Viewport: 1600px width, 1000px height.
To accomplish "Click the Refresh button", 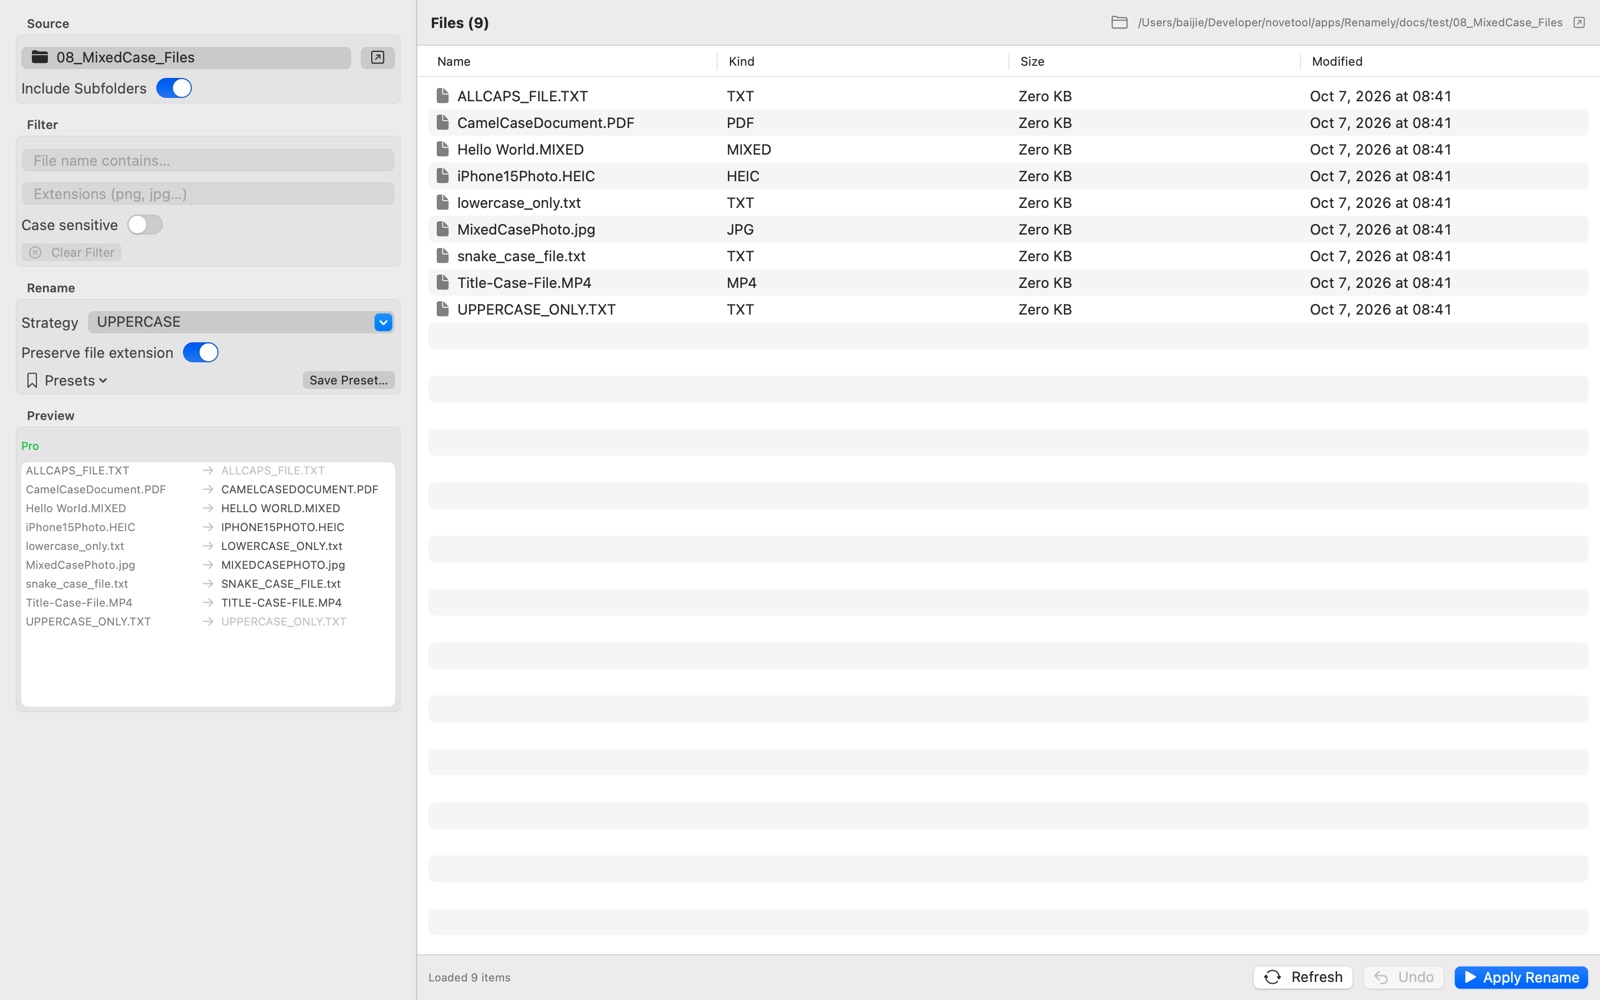I will [x=1303, y=977].
